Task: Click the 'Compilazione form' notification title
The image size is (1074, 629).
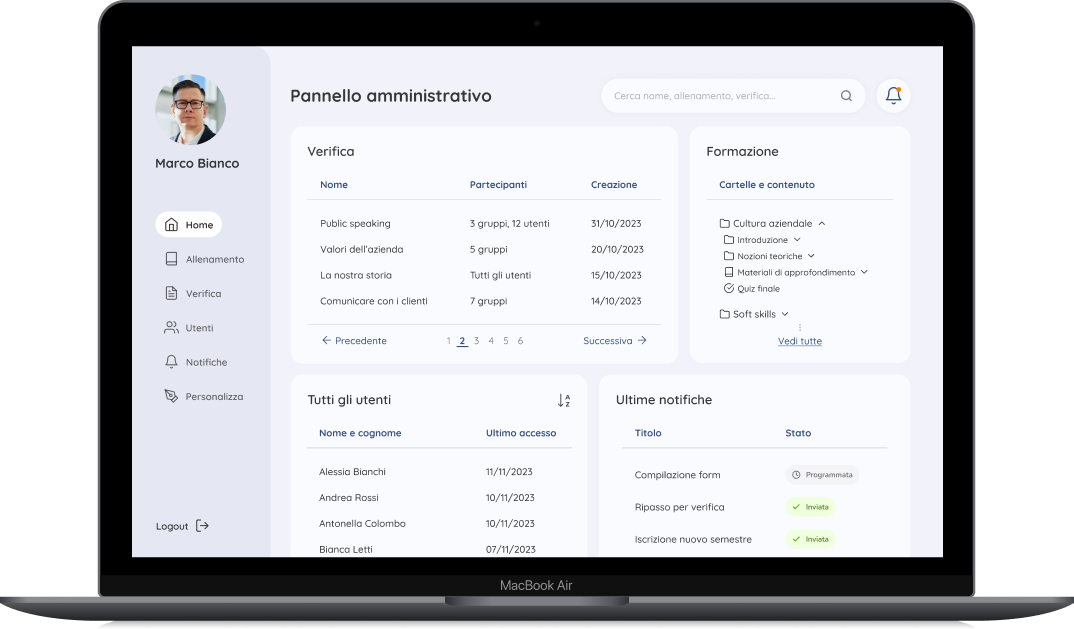Action: point(677,475)
